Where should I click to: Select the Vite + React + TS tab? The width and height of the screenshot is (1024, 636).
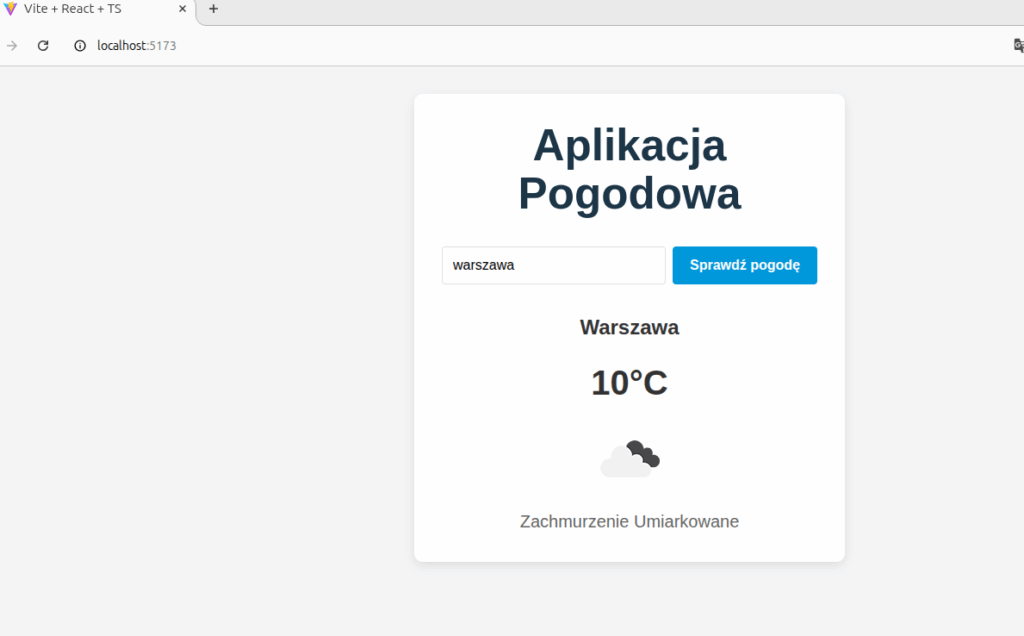tap(97, 9)
